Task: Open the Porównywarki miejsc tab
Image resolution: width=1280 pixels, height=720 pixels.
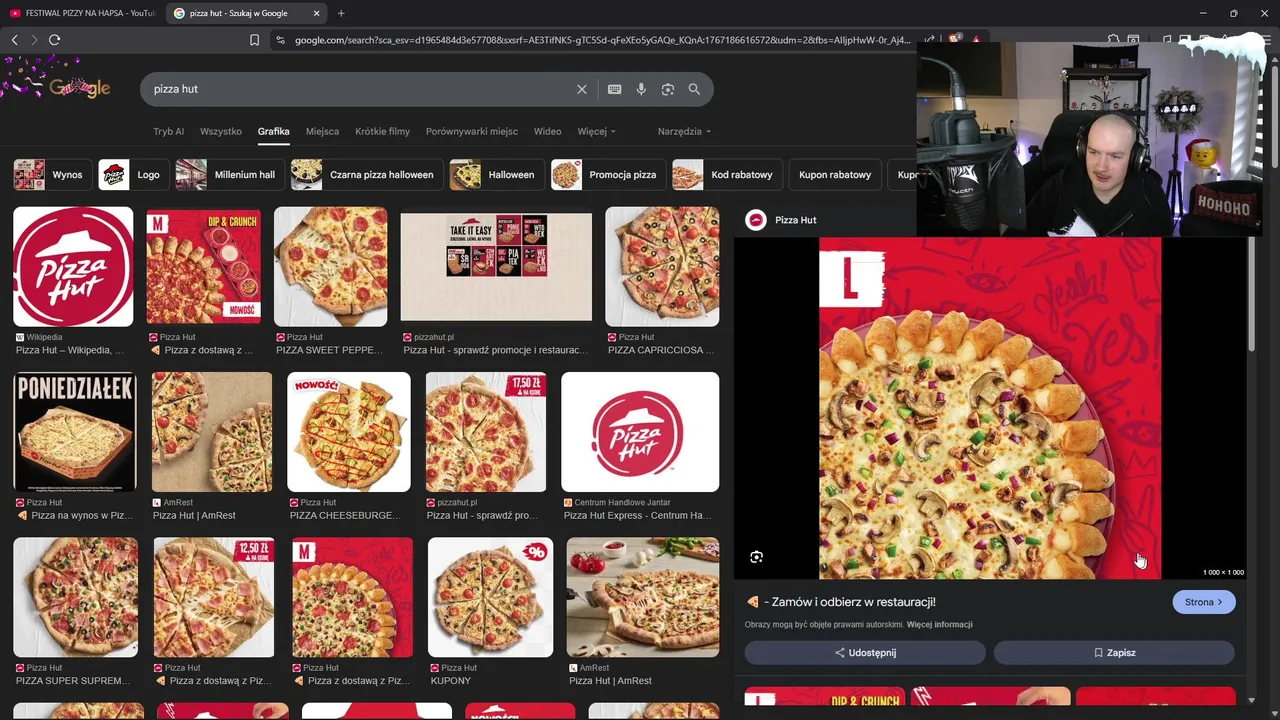Action: 472,131
